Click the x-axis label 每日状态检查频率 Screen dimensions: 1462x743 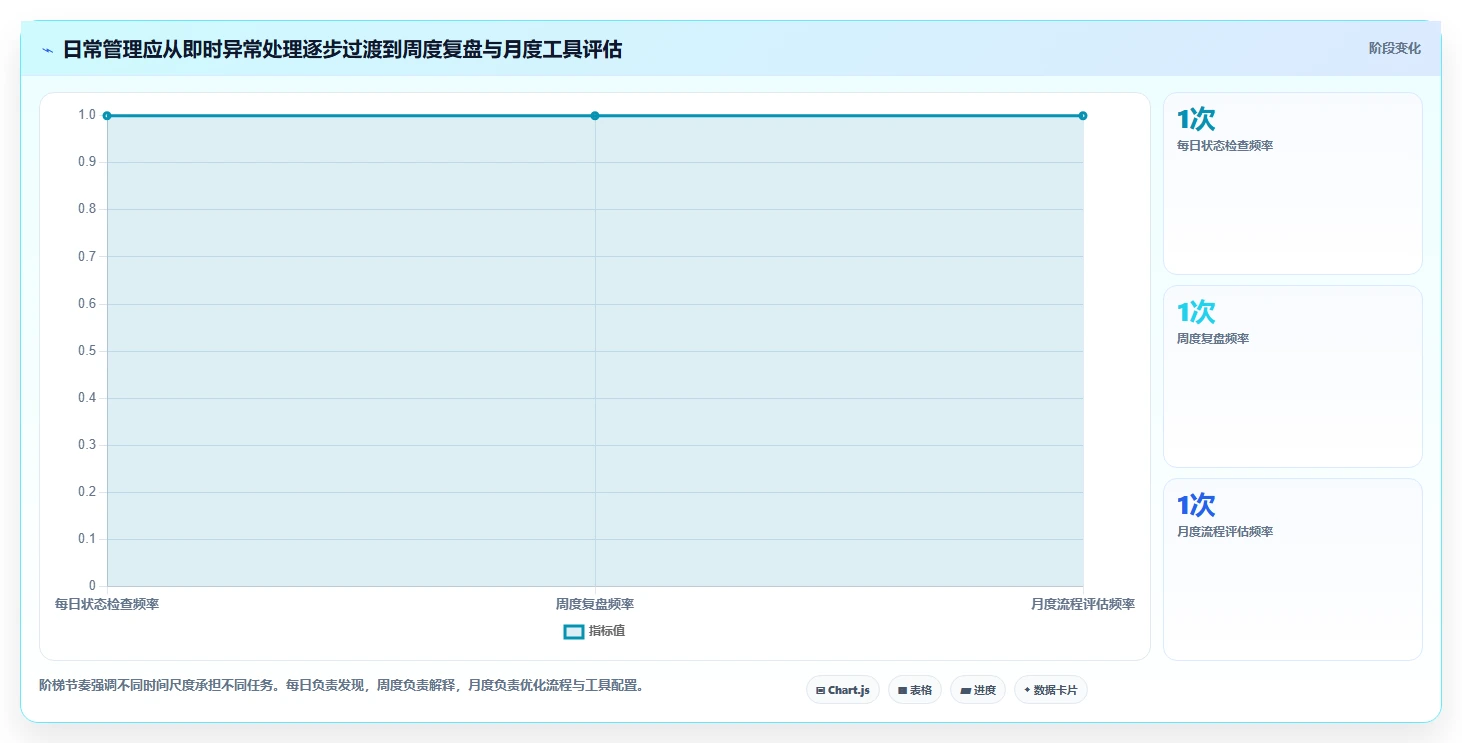click(107, 604)
